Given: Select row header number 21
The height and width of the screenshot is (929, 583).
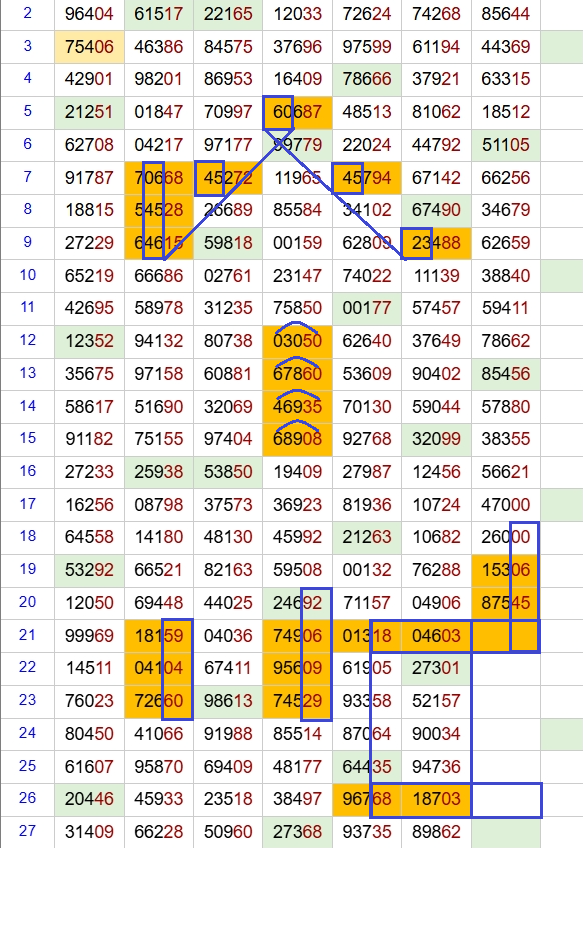Looking at the screenshot, I should point(27,635).
